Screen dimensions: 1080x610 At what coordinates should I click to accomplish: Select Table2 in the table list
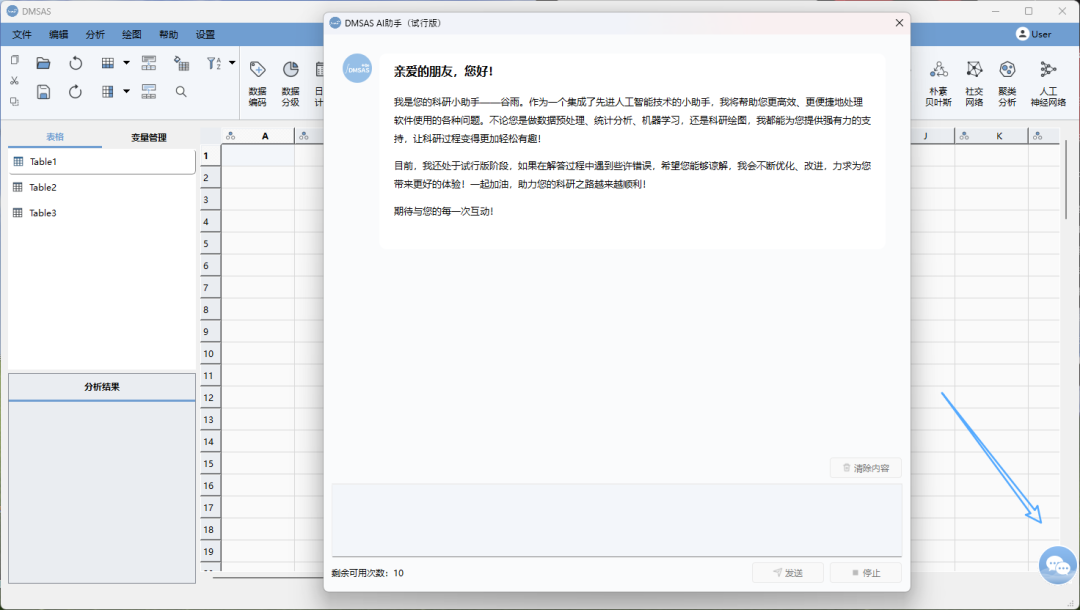coord(43,187)
